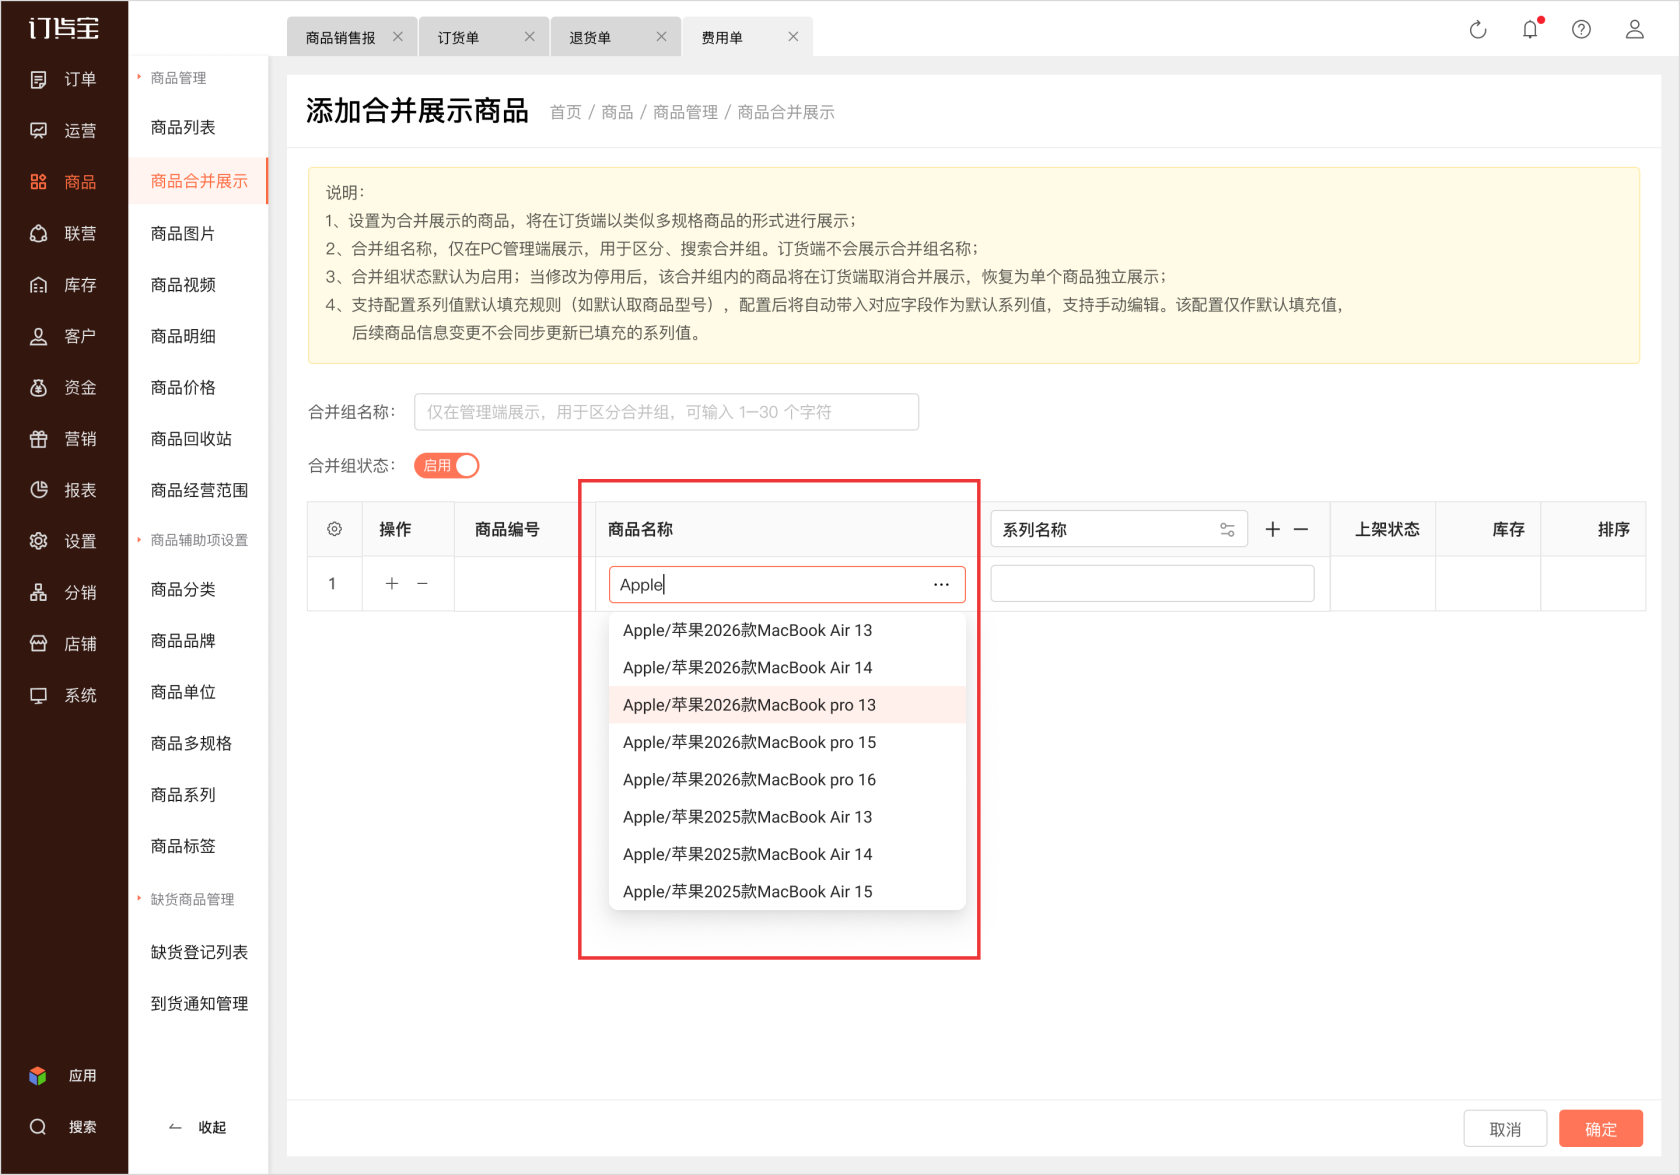Open the 库存 sidebar module
The height and width of the screenshot is (1175, 1680).
(64, 285)
